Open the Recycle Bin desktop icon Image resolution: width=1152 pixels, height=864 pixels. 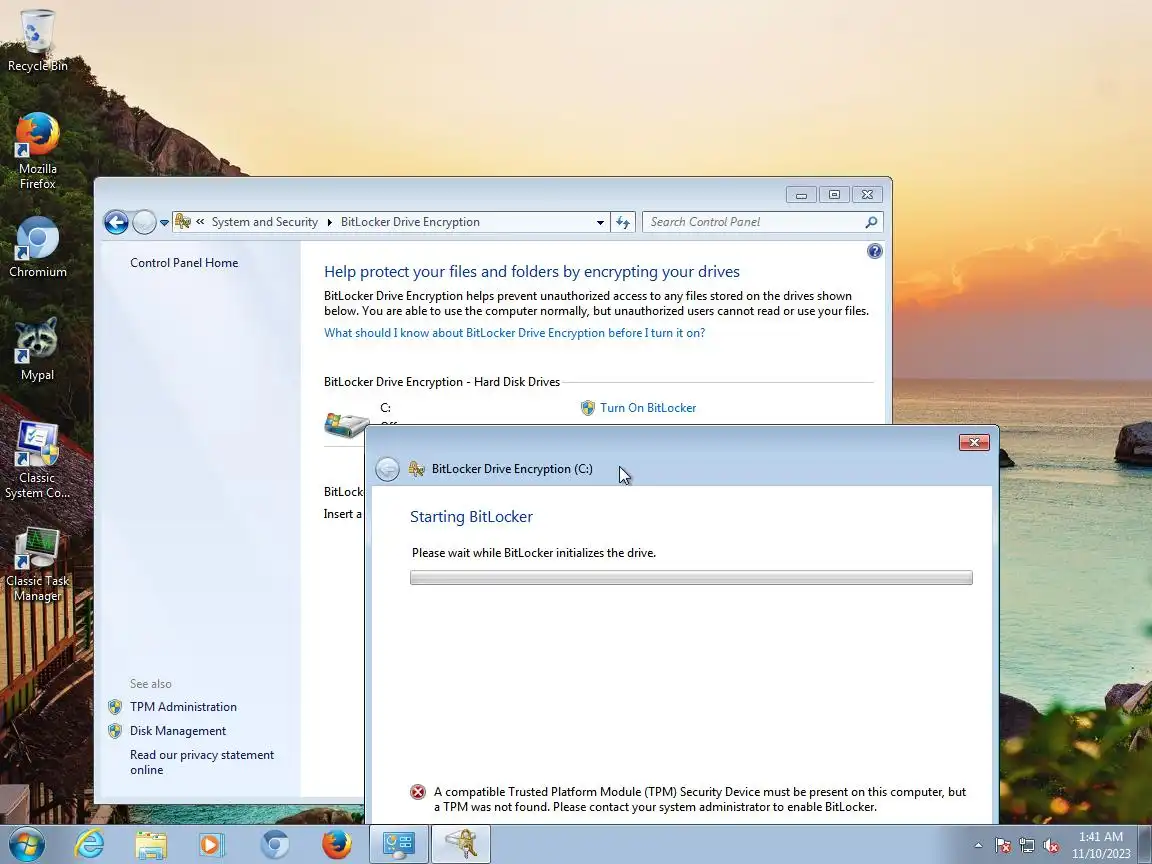tap(37, 40)
